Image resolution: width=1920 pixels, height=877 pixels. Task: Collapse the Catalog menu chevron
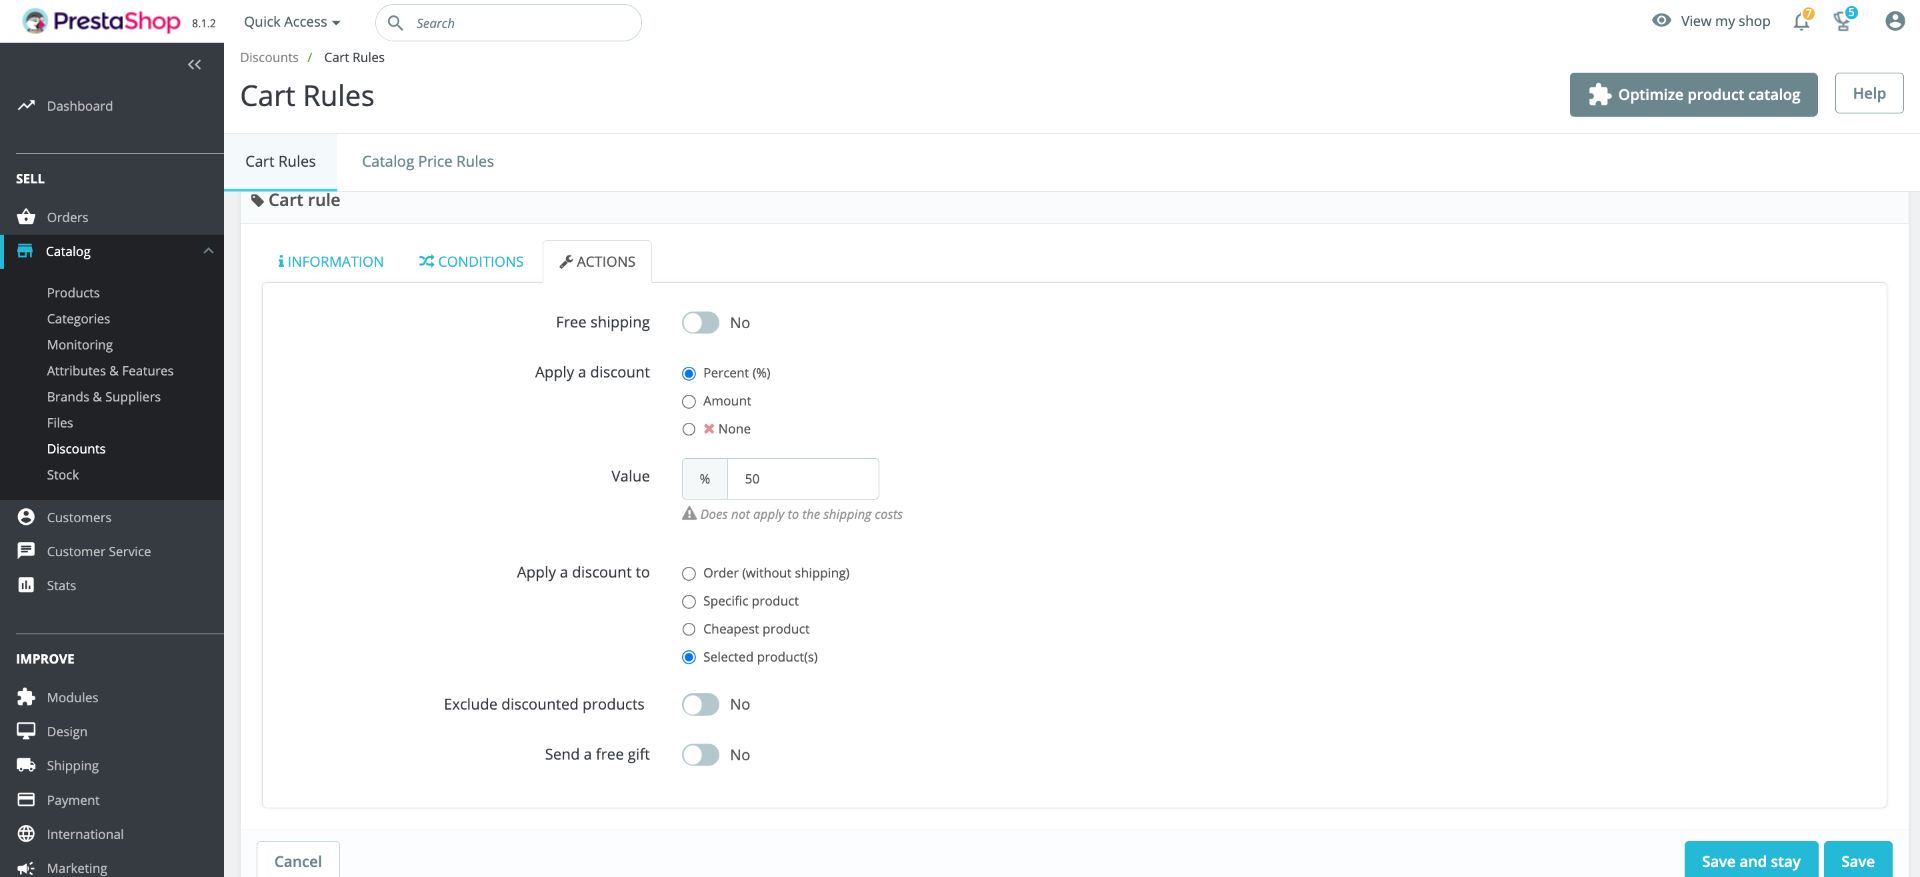click(x=208, y=251)
